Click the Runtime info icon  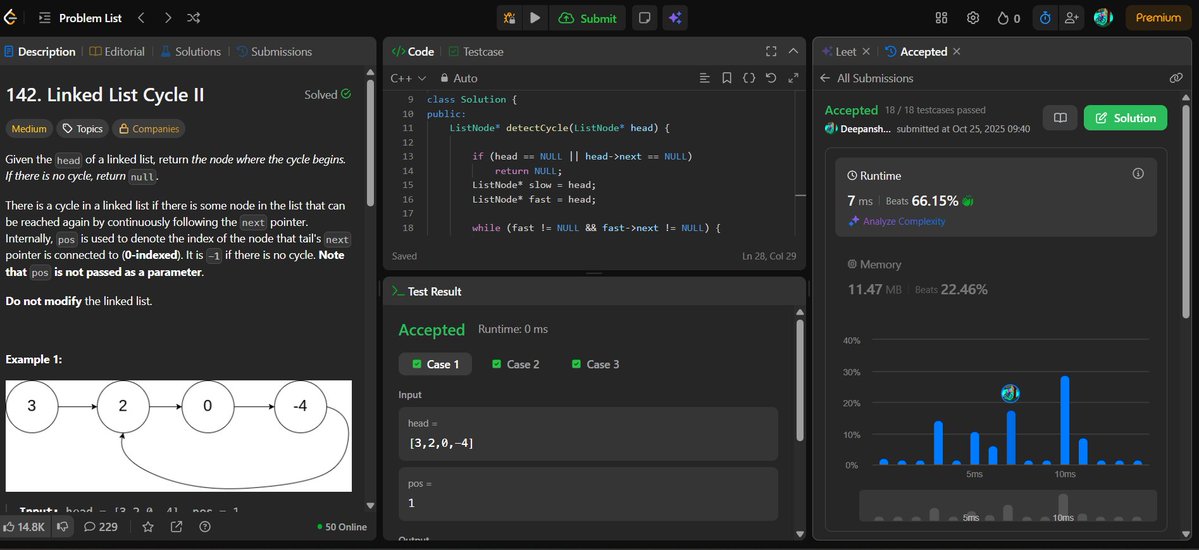point(1138,174)
